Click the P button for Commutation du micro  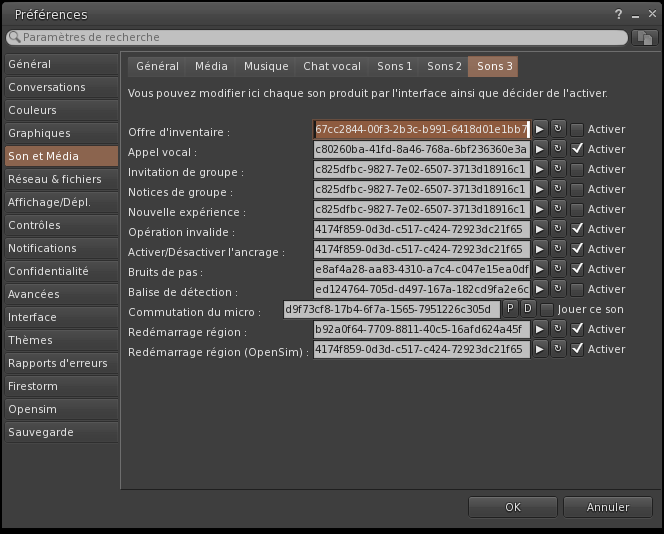coord(510,309)
